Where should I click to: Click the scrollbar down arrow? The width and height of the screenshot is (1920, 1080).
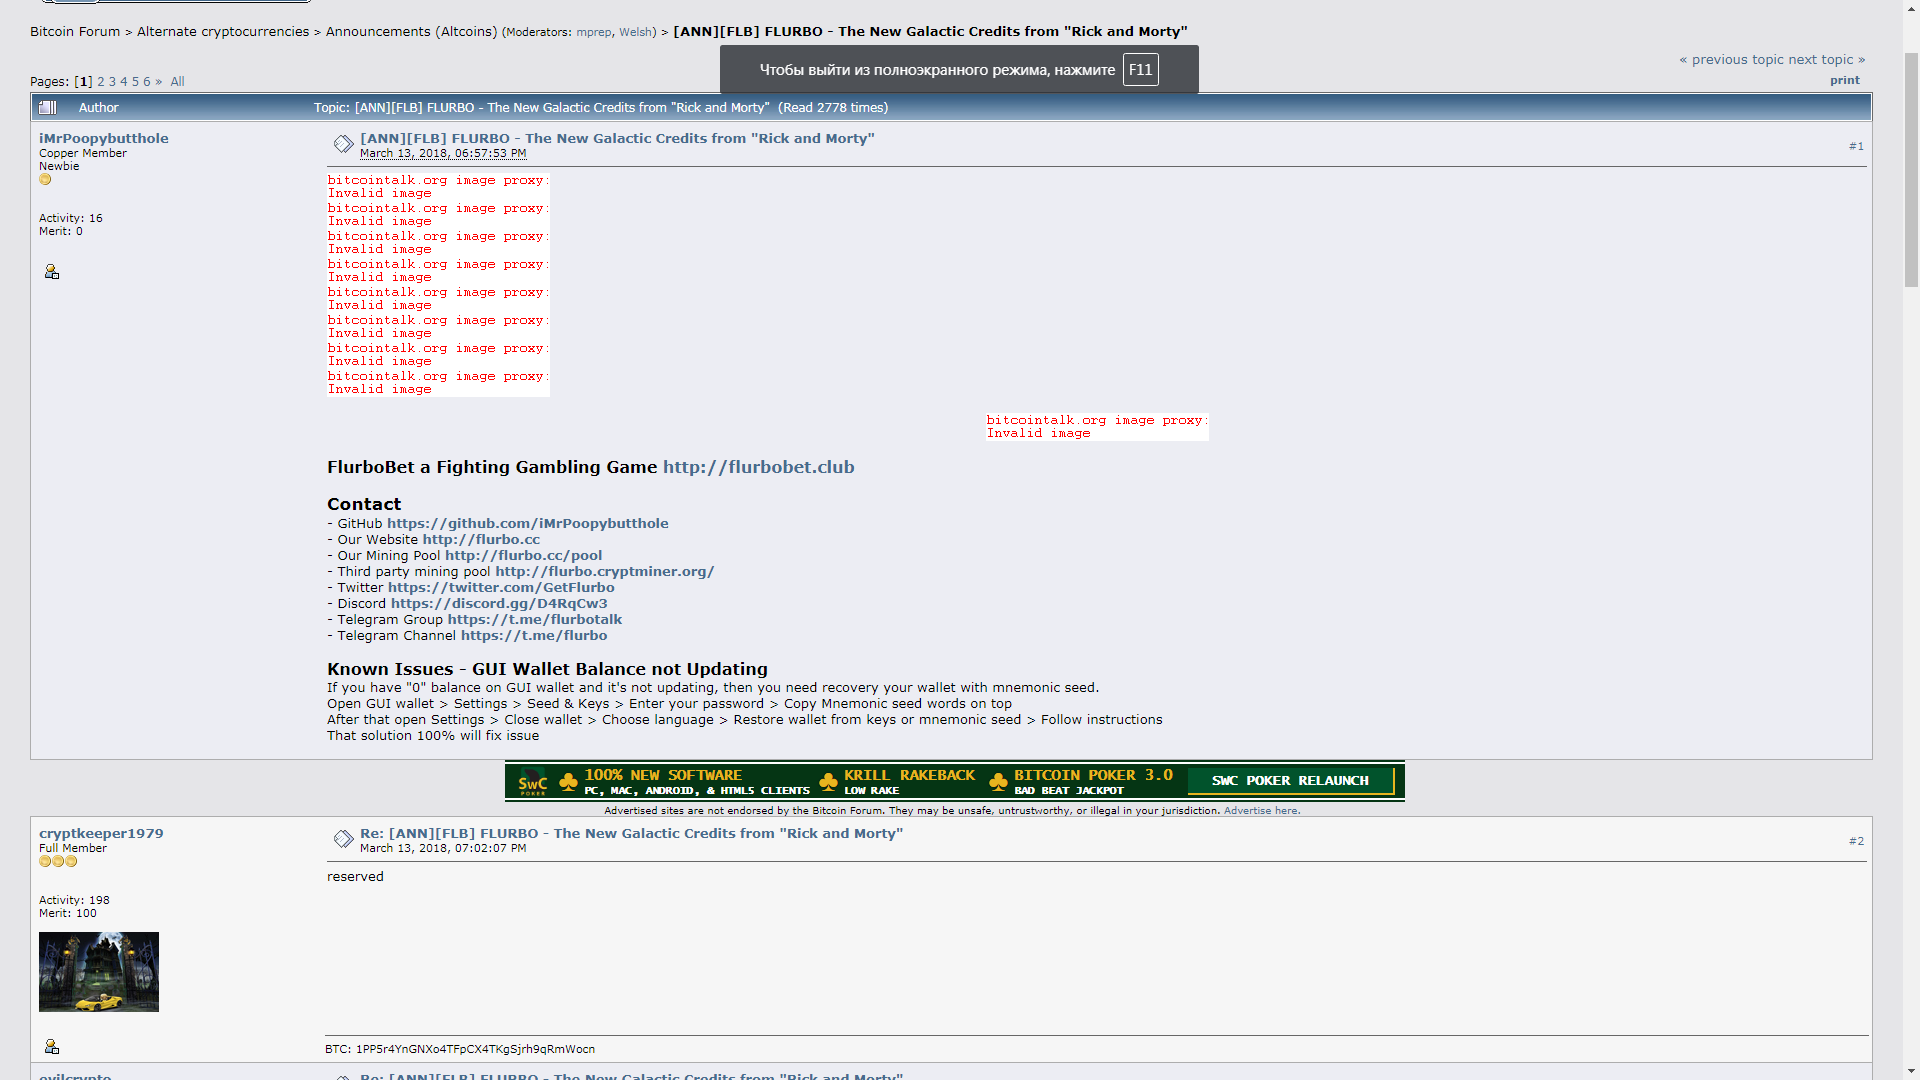coord(1911,1071)
